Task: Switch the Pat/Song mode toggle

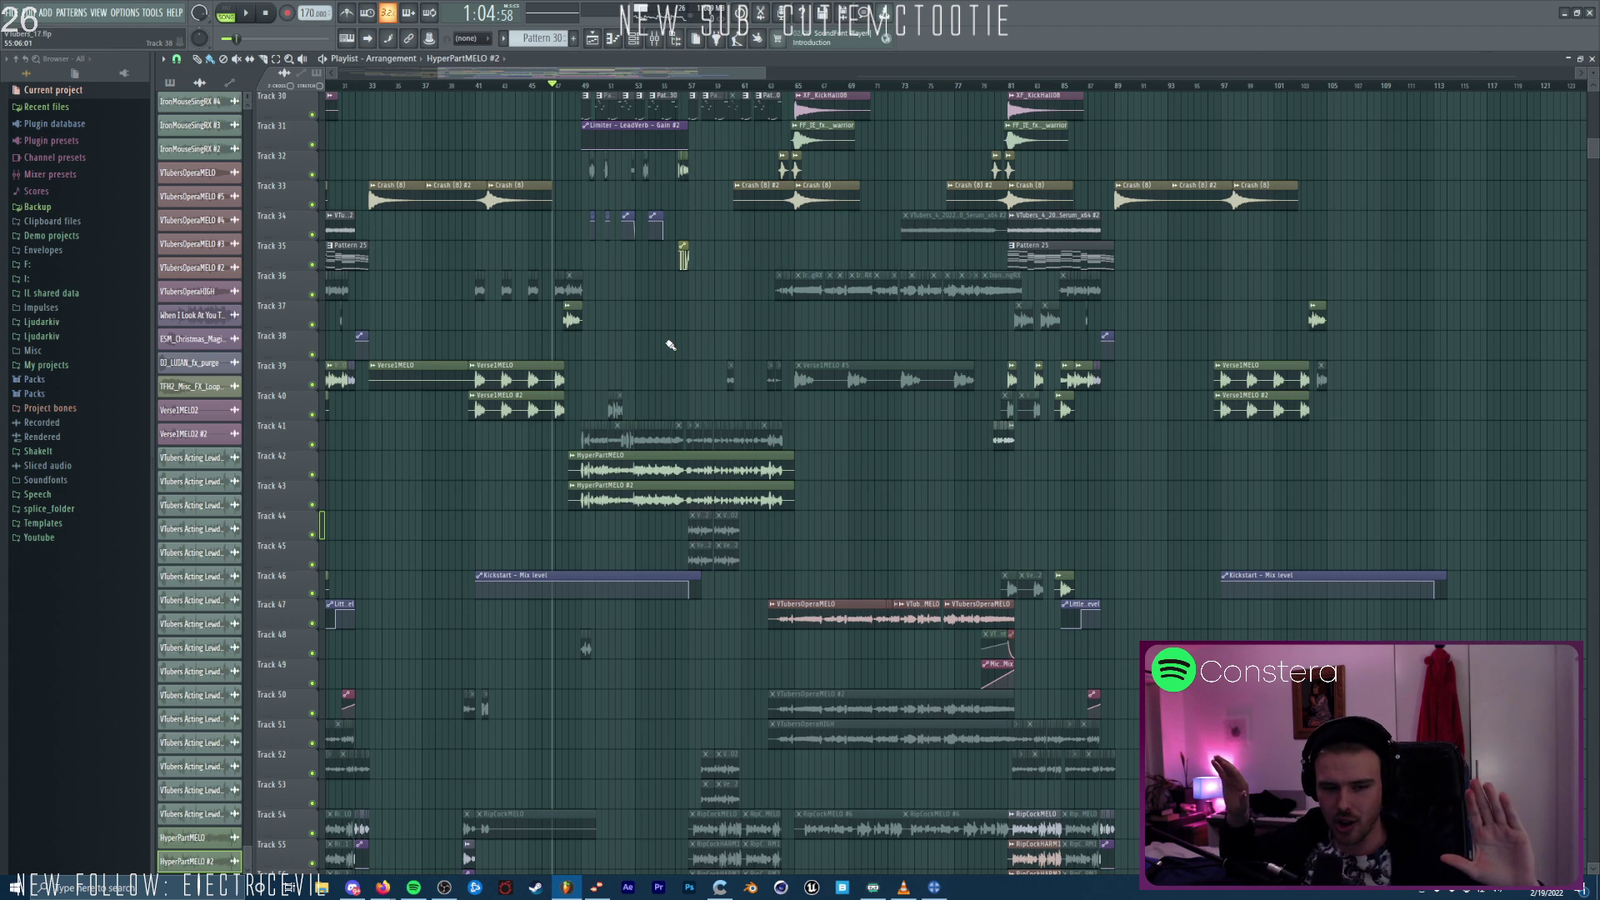Action: [226, 14]
